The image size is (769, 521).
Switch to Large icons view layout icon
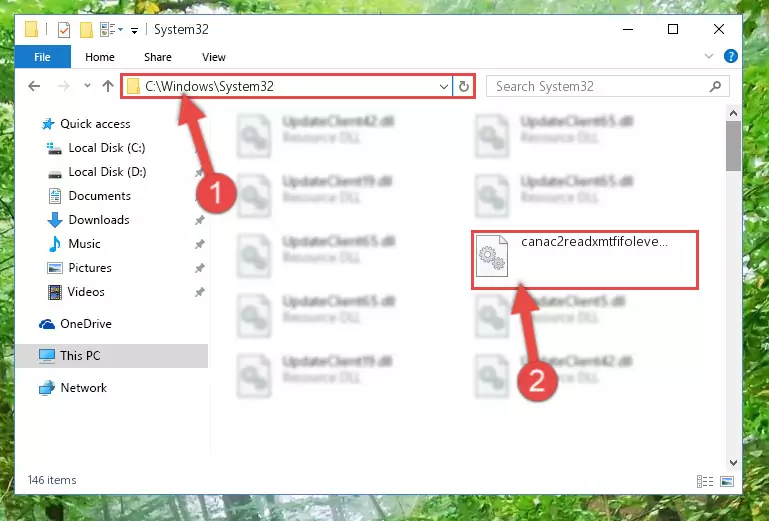click(727, 481)
